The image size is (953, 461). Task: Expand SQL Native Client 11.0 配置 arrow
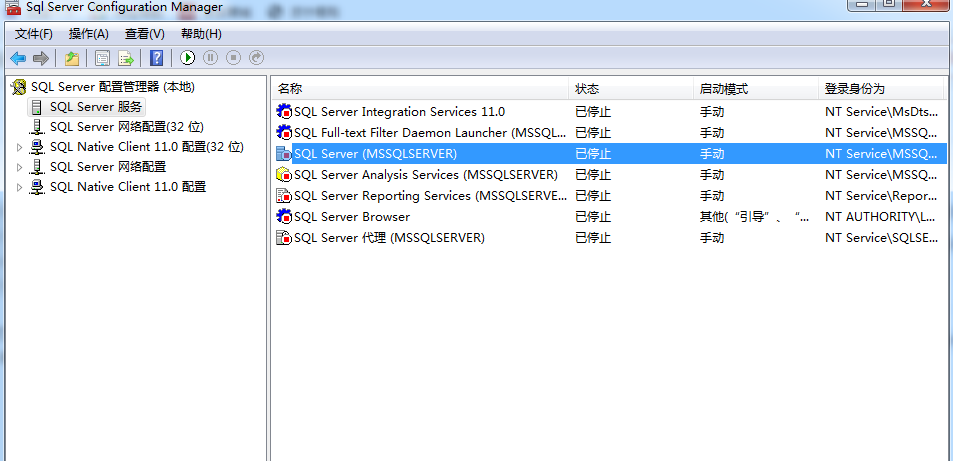coord(19,187)
